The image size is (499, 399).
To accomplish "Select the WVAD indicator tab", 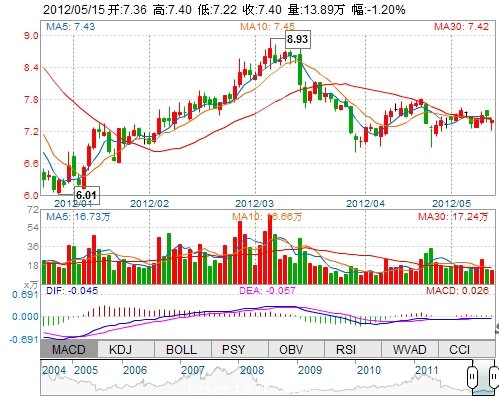I will point(410,349).
